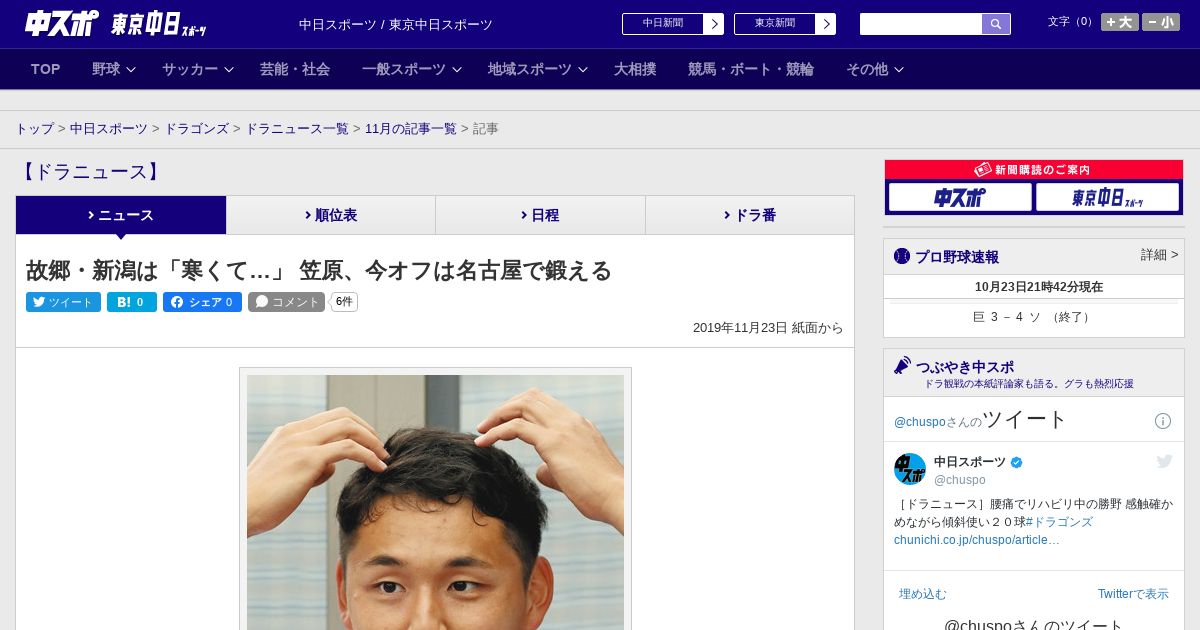The height and width of the screenshot is (630, 1200).
Task: Switch to the ドラ番 tab
Action: pos(750,215)
